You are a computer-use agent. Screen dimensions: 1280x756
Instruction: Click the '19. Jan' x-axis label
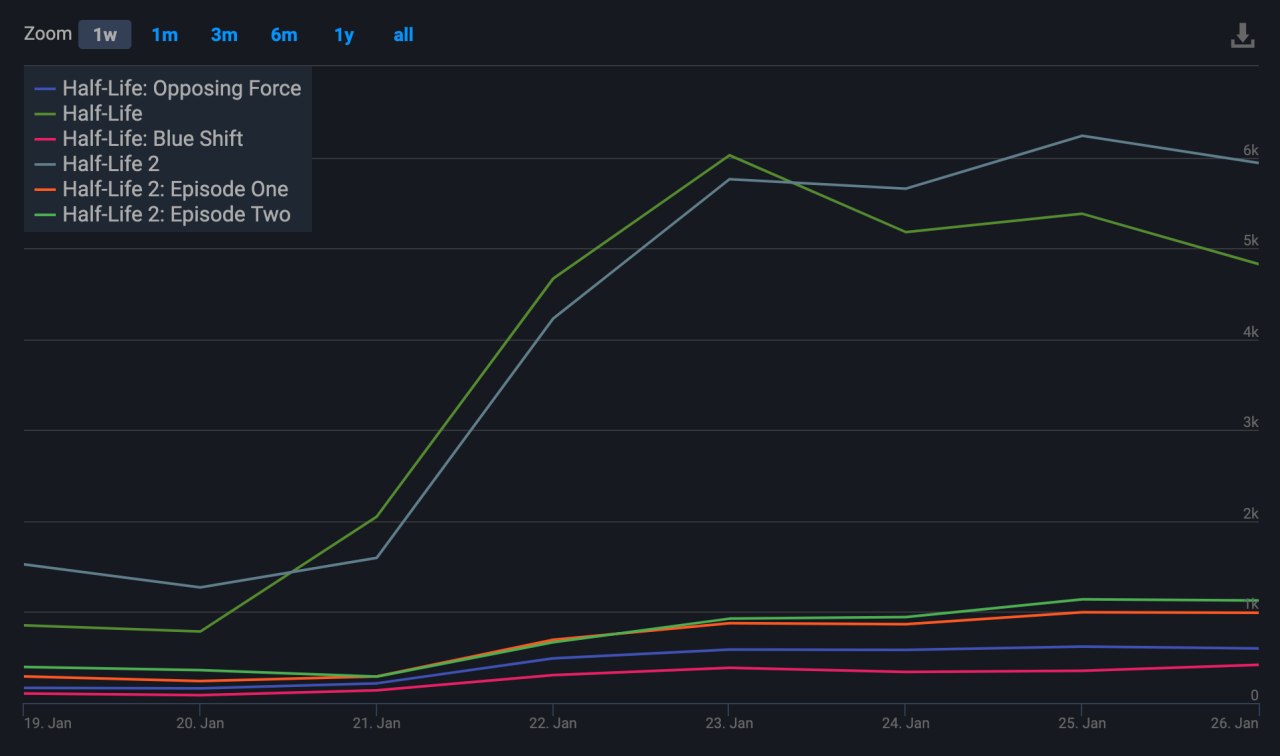pos(47,723)
